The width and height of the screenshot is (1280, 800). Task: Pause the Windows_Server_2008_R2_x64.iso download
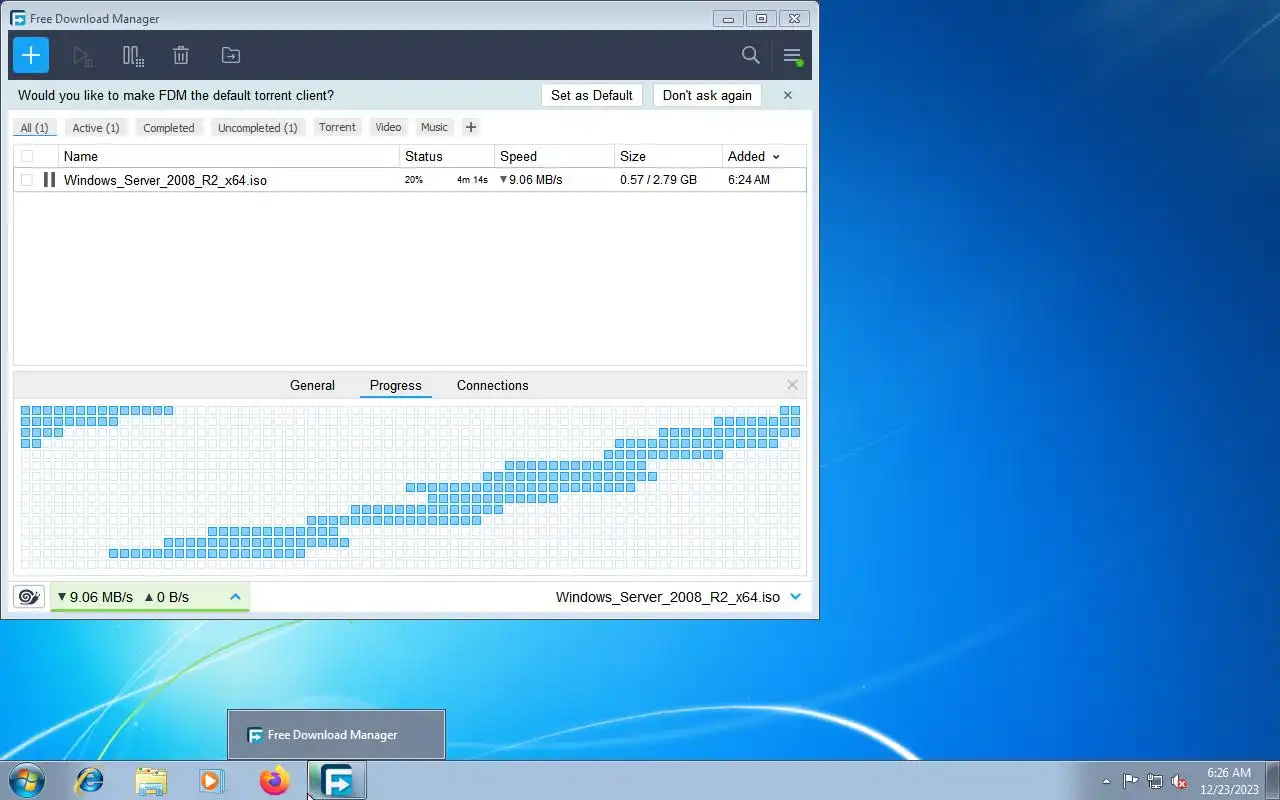pos(49,180)
